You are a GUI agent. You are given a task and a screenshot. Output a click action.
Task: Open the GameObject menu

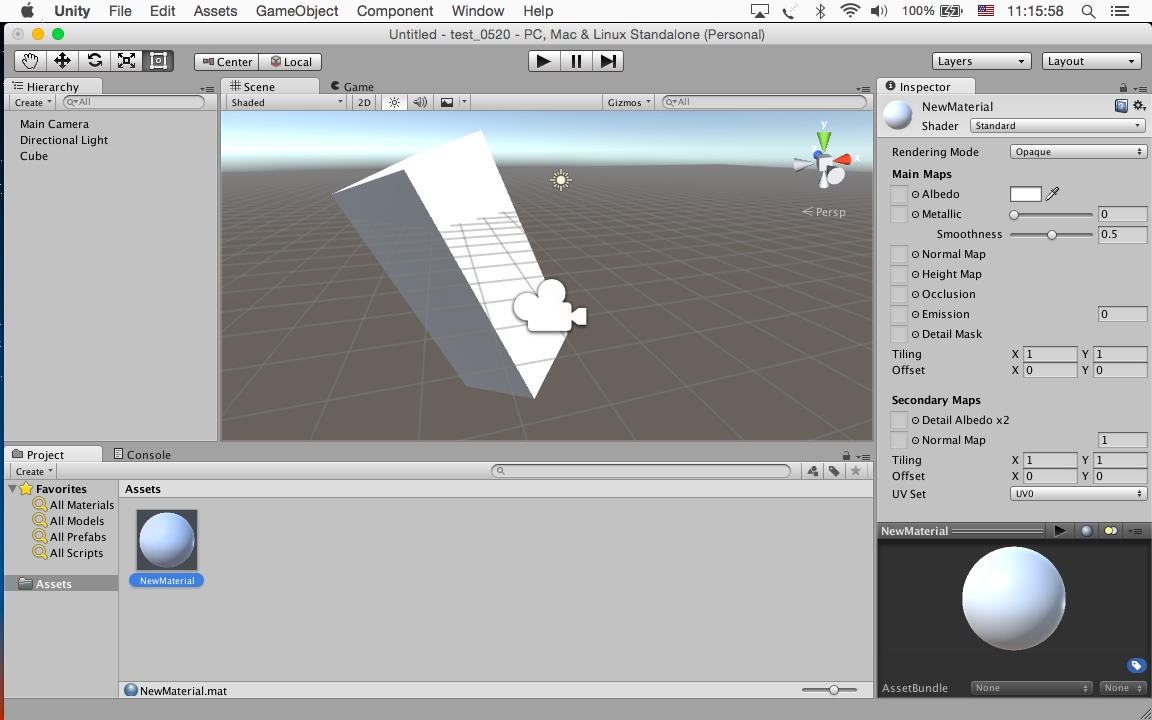click(x=297, y=11)
